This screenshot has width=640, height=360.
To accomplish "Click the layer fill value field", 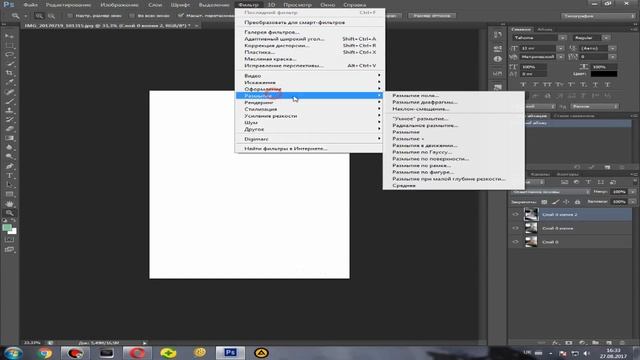I will [619, 202].
